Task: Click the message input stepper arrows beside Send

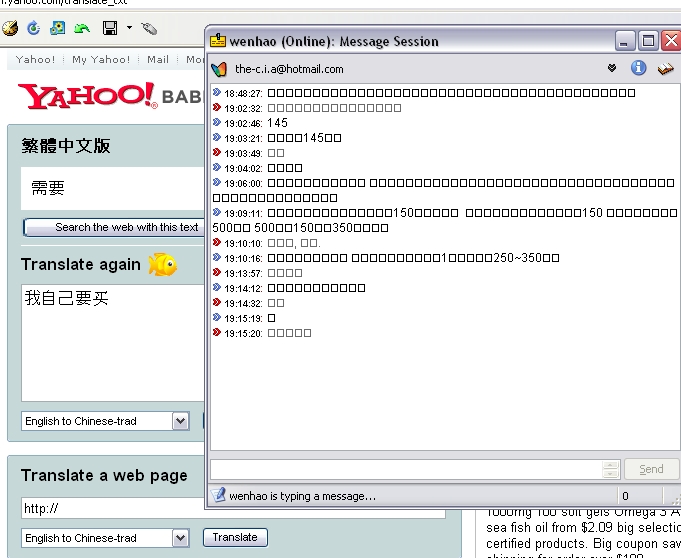Action: click(x=610, y=469)
